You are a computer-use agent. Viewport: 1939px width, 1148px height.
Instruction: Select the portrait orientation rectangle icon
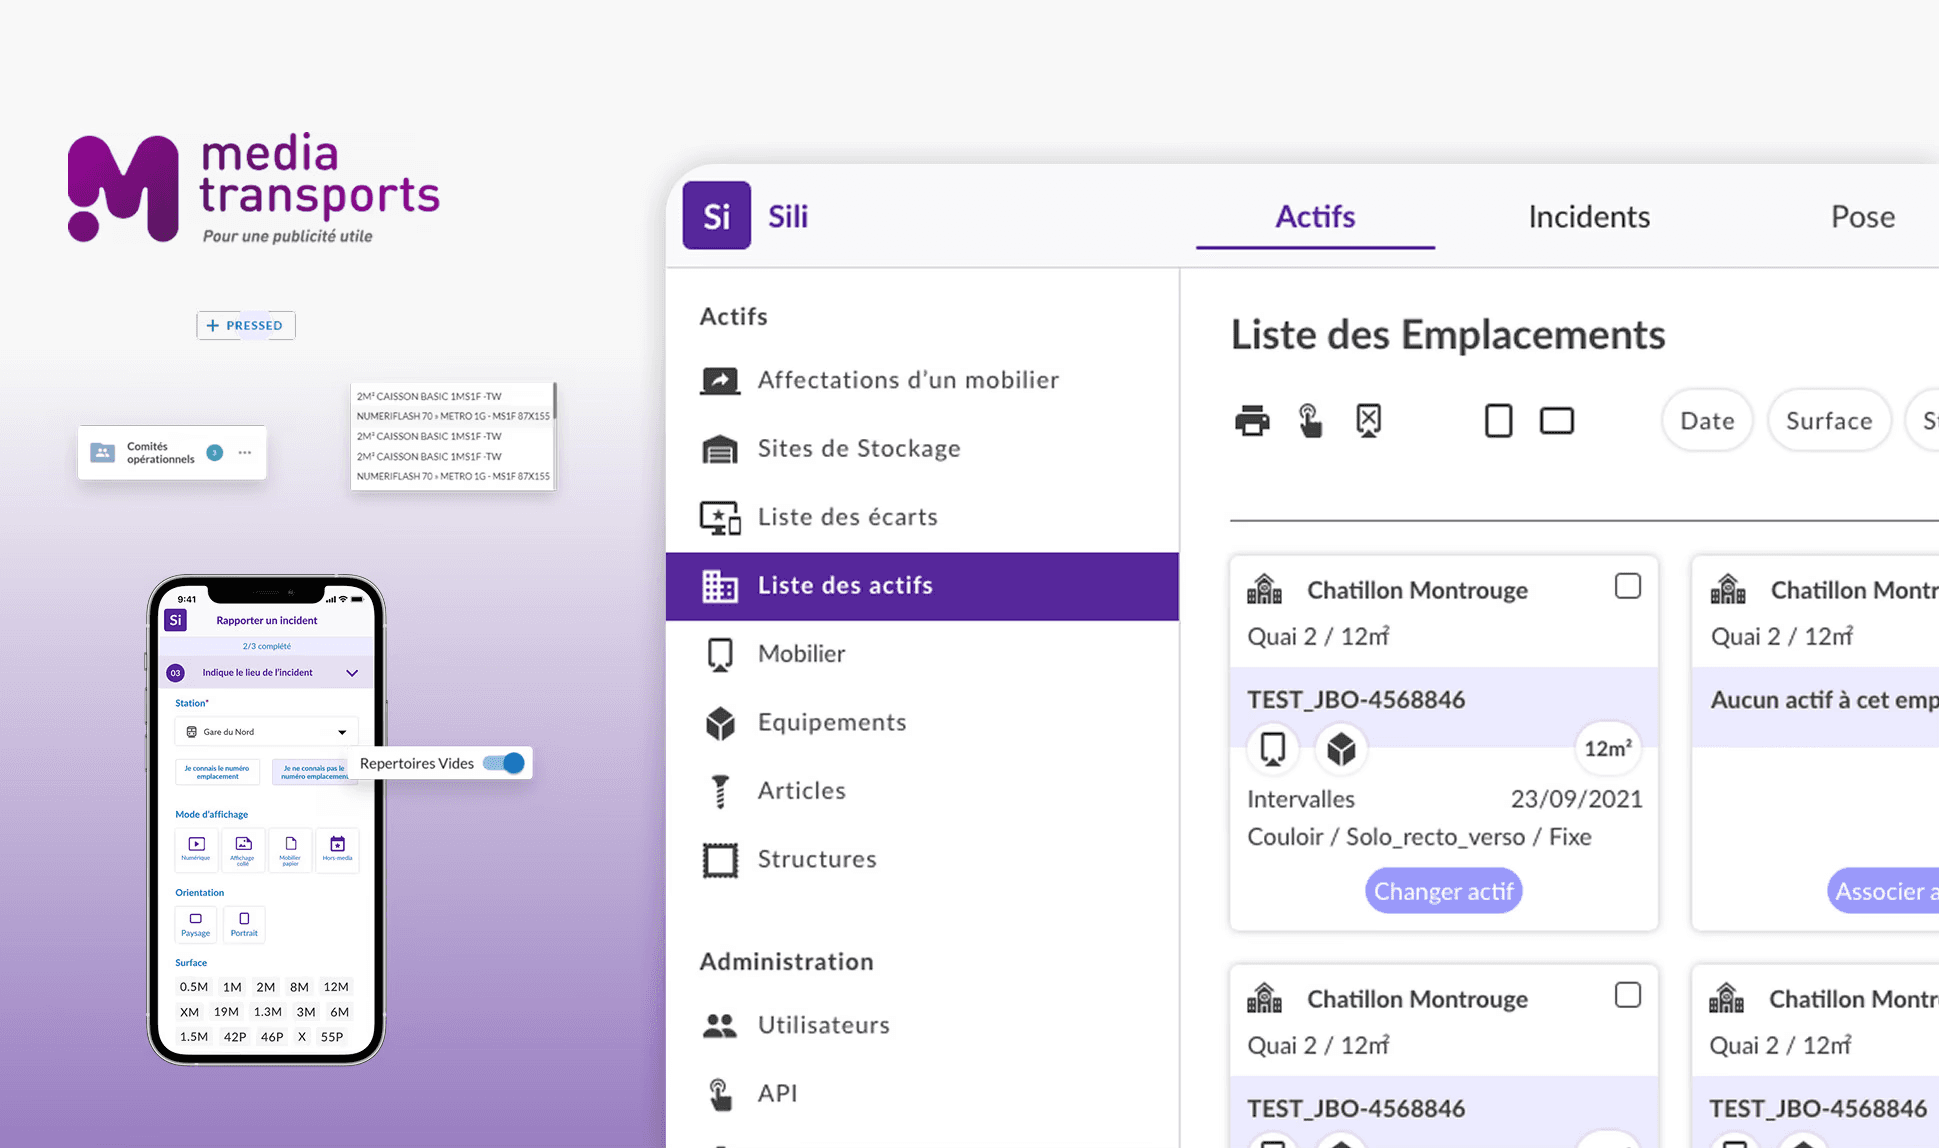tap(1498, 421)
